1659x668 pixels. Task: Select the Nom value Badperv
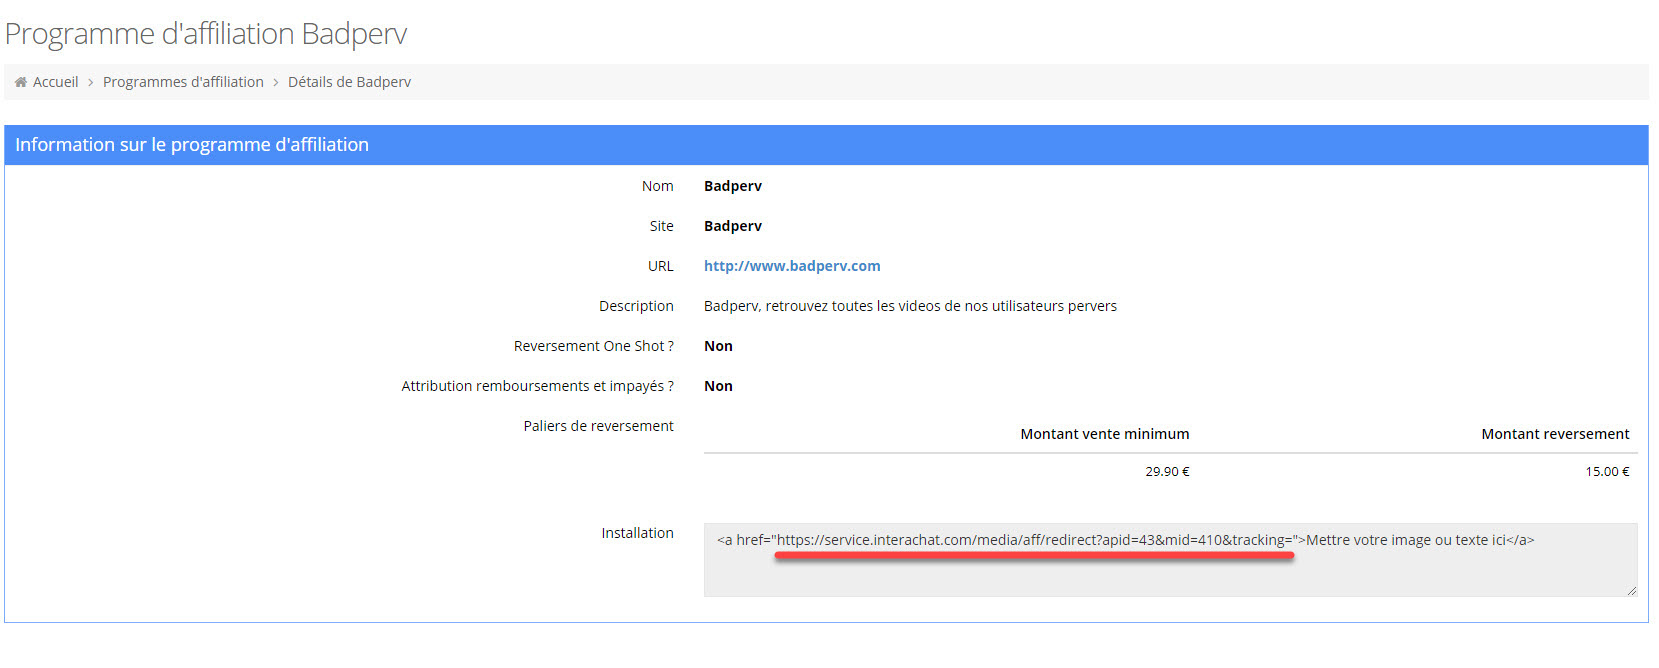point(733,186)
